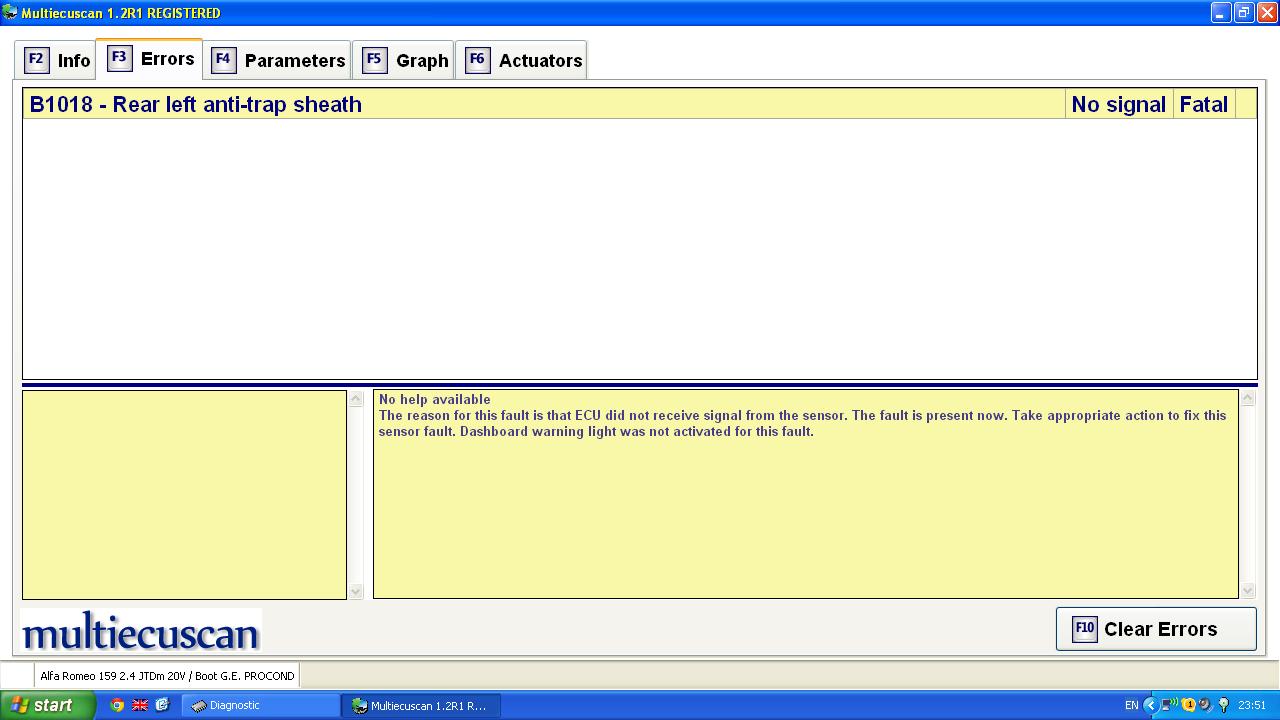
Task: Launch Google Chrome from quick launch
Action: tap(117, 705)
